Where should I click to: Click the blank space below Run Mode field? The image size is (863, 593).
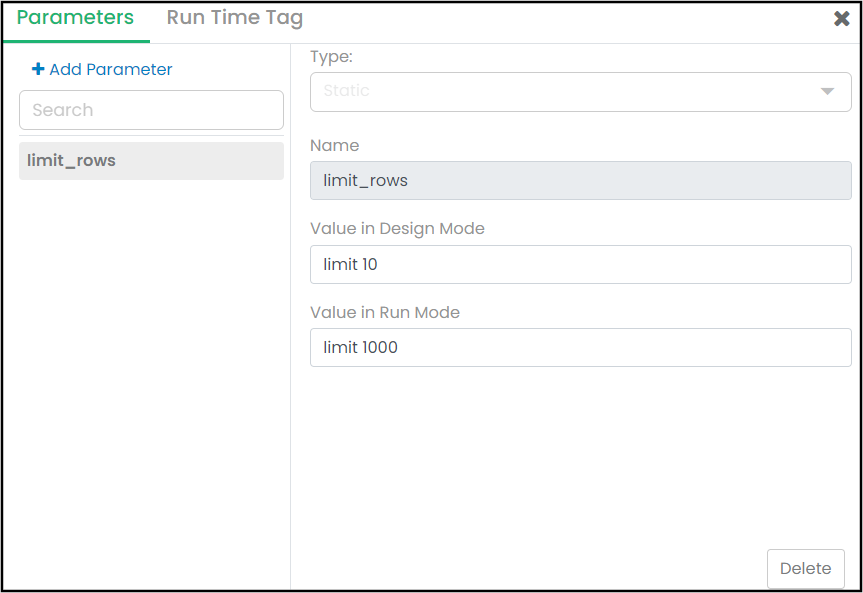[x=580, y=450]
